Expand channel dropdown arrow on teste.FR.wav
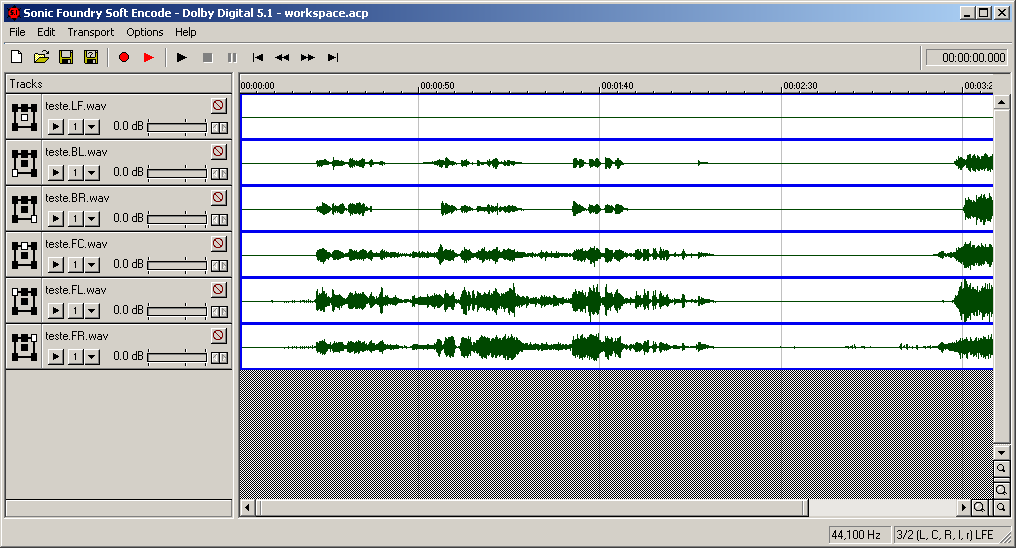1016x548 pixels. (92, 357)
